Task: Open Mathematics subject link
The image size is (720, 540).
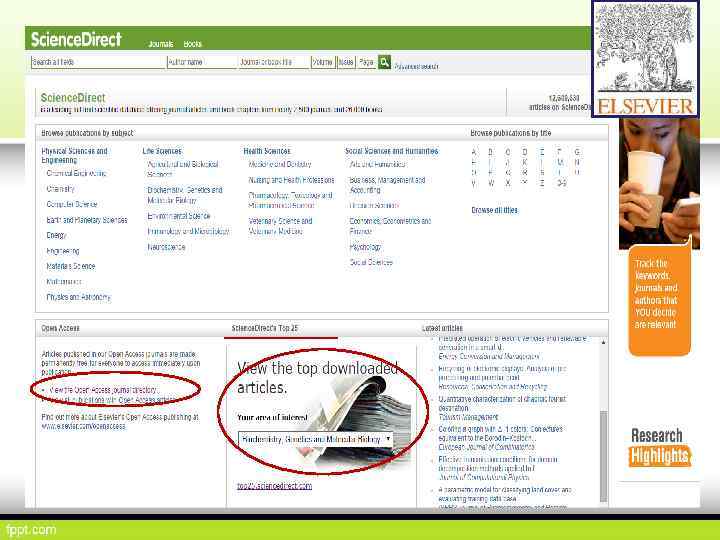Action: 64,281
